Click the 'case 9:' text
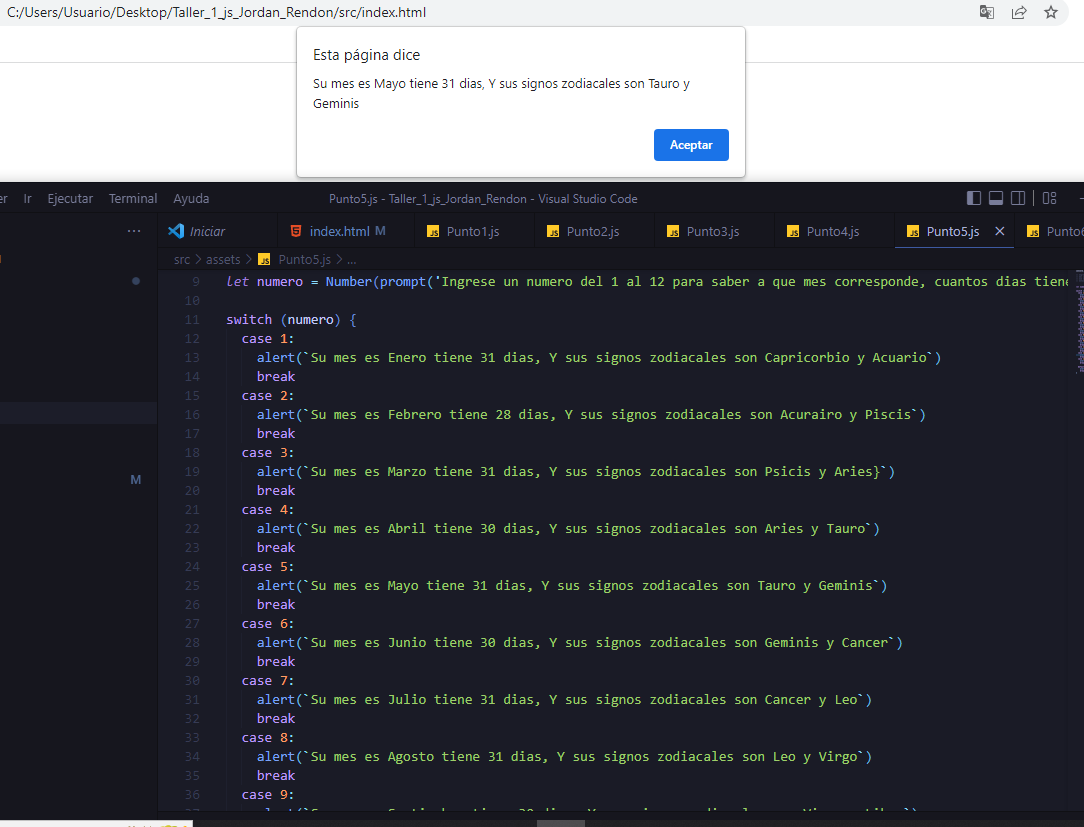The height and width of the screenshot is (827, 1084). pyautogui.click(x=268, y=795)
